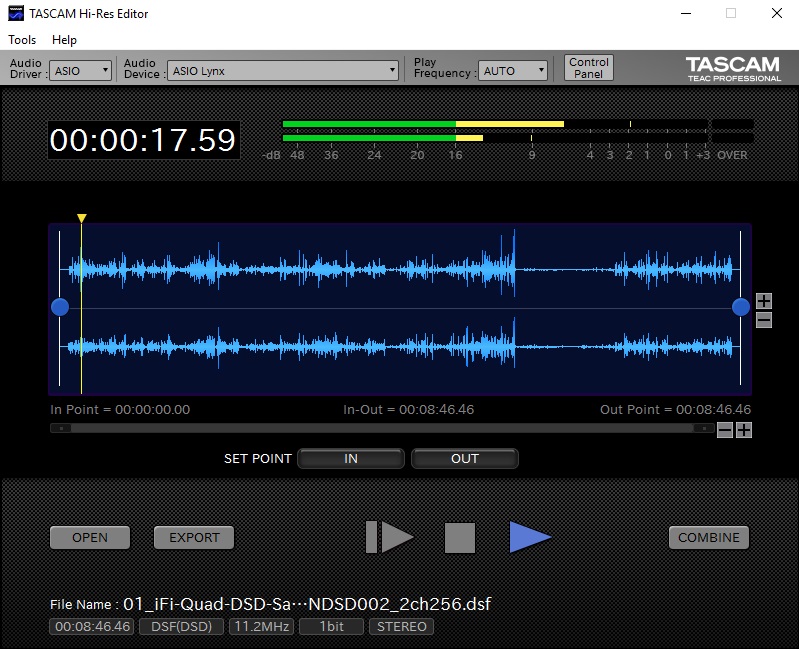Zoom out timeline horizontally with minus icon

tap(725, 430)
